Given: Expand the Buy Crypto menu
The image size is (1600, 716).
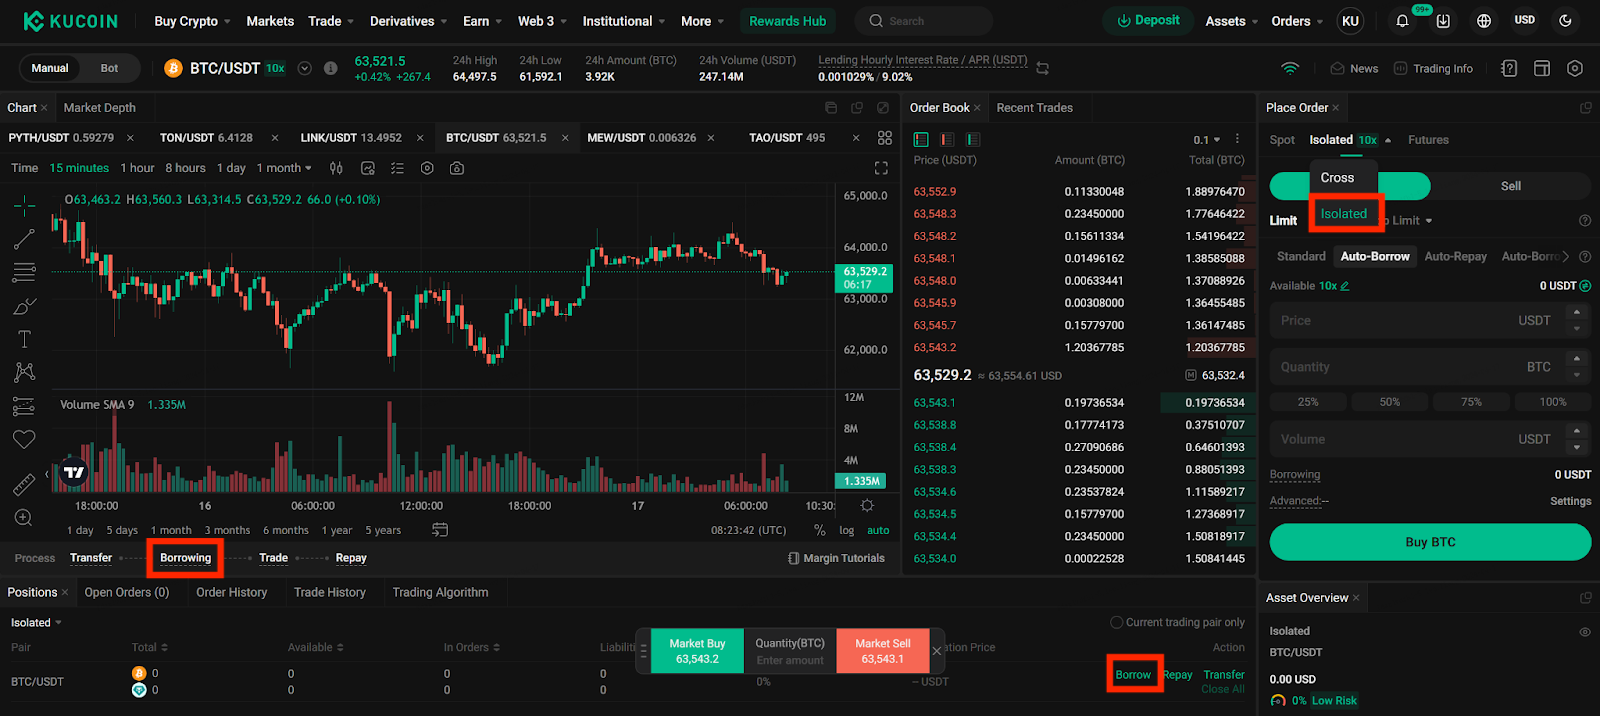Looking at the screenshot, I should click(192, 21).
